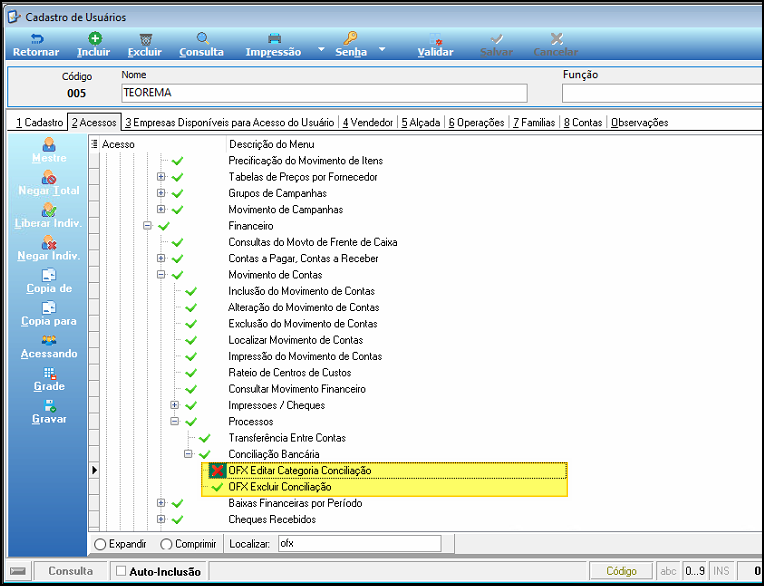Open the Impressão dropdown arrow
The image size is (764, 586).
321,49
